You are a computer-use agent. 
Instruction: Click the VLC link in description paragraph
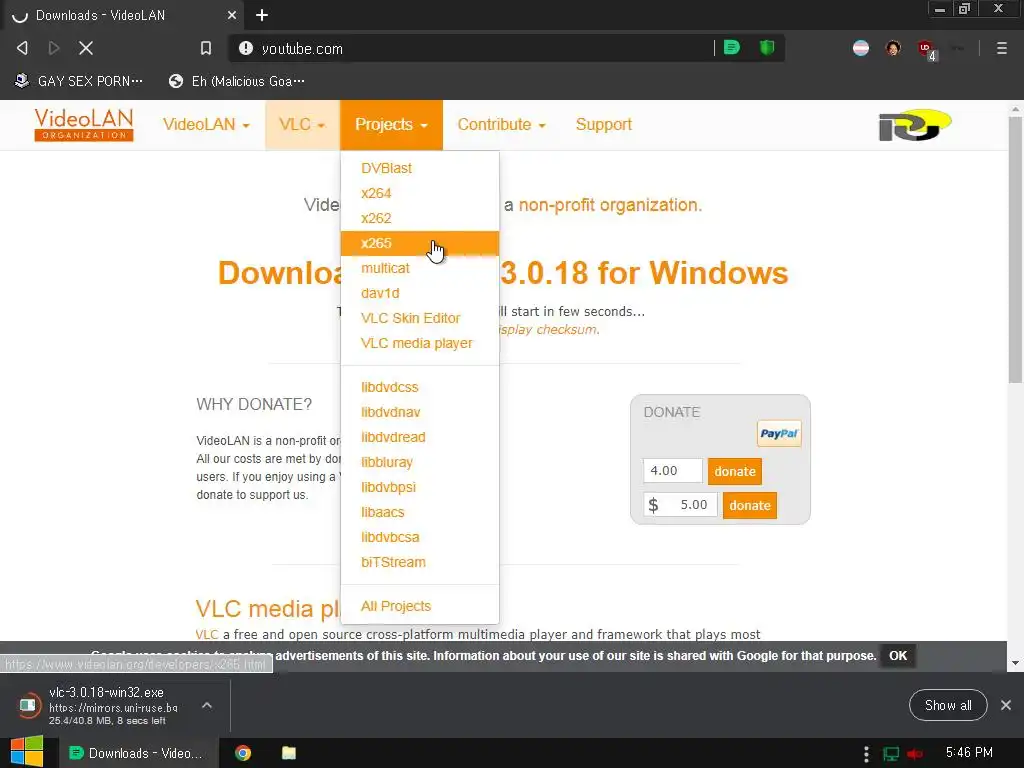tap(206, 634)
